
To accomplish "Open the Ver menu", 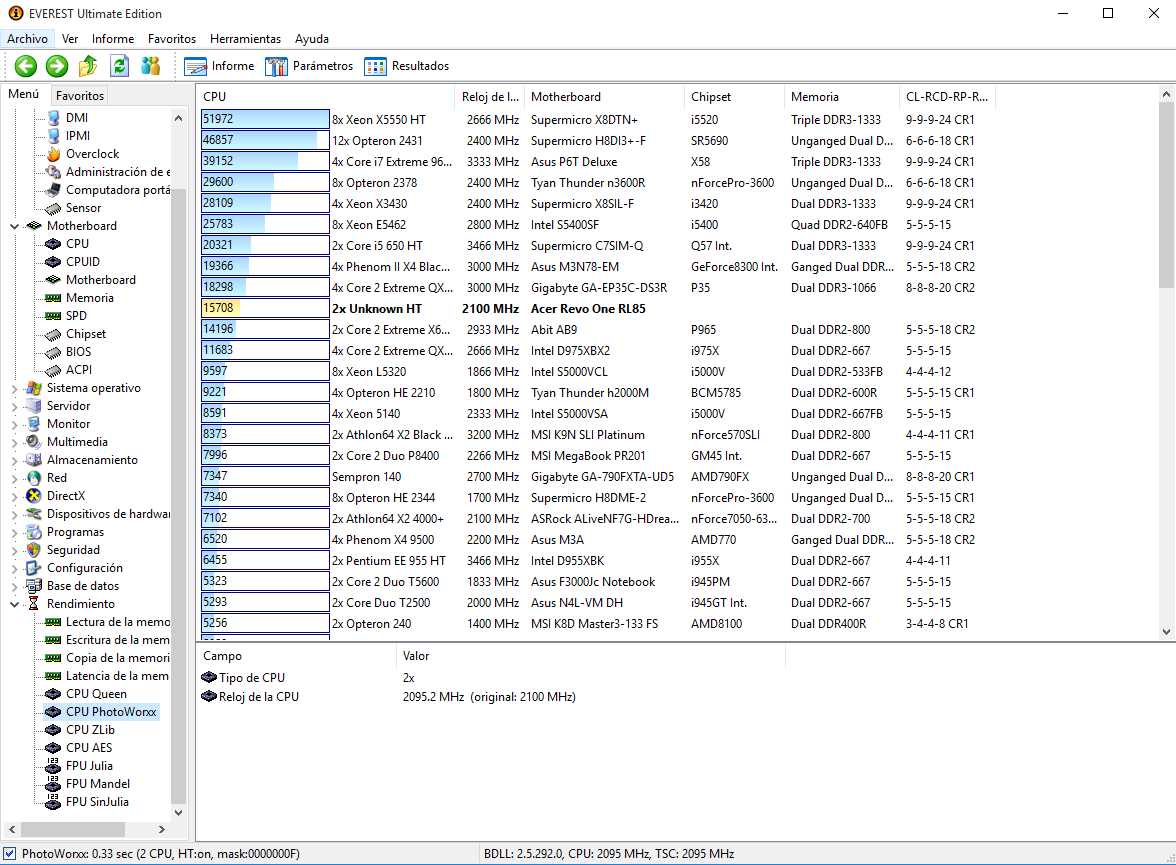I will coord(70,39).
